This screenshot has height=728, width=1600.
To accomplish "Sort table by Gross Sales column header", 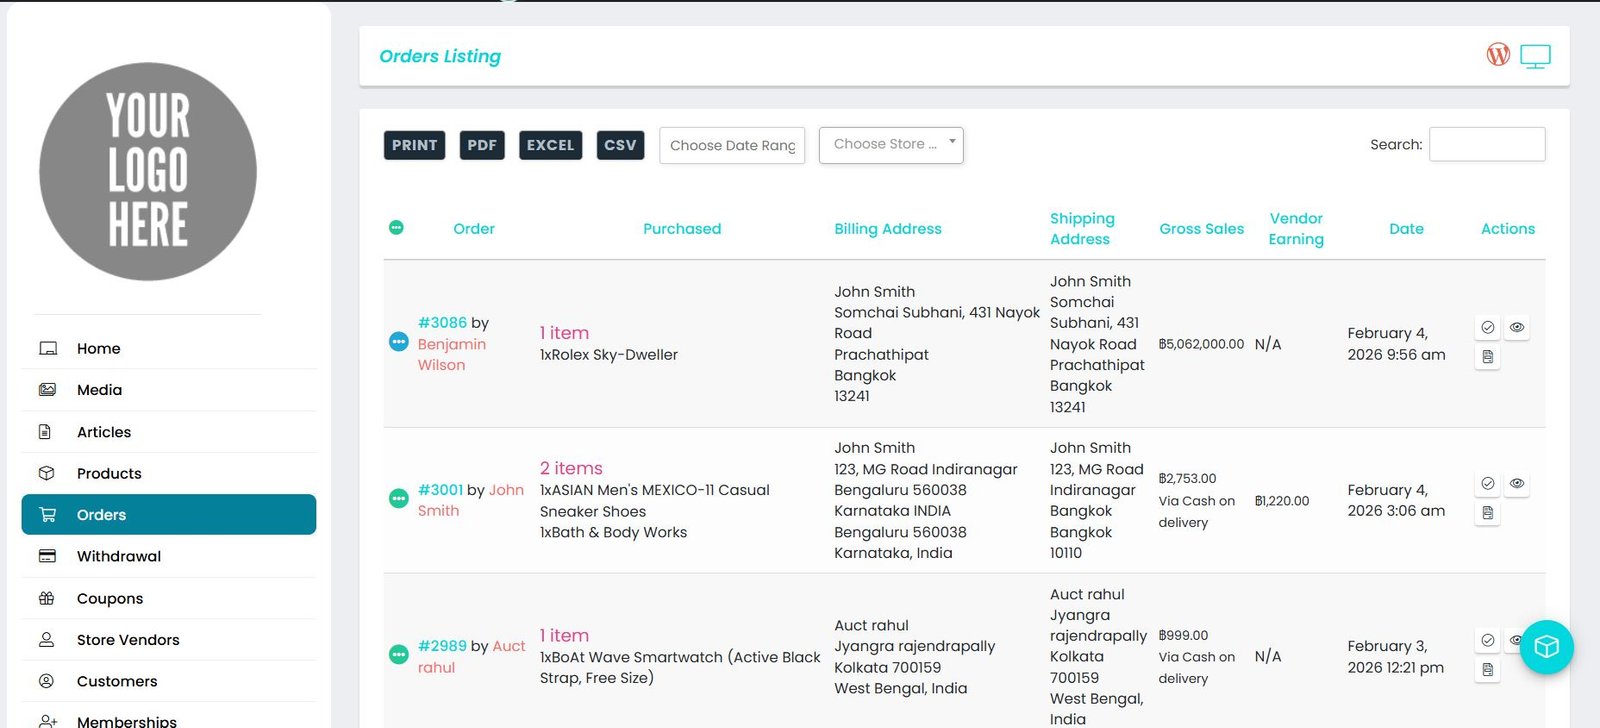I will pos(1201,229).
